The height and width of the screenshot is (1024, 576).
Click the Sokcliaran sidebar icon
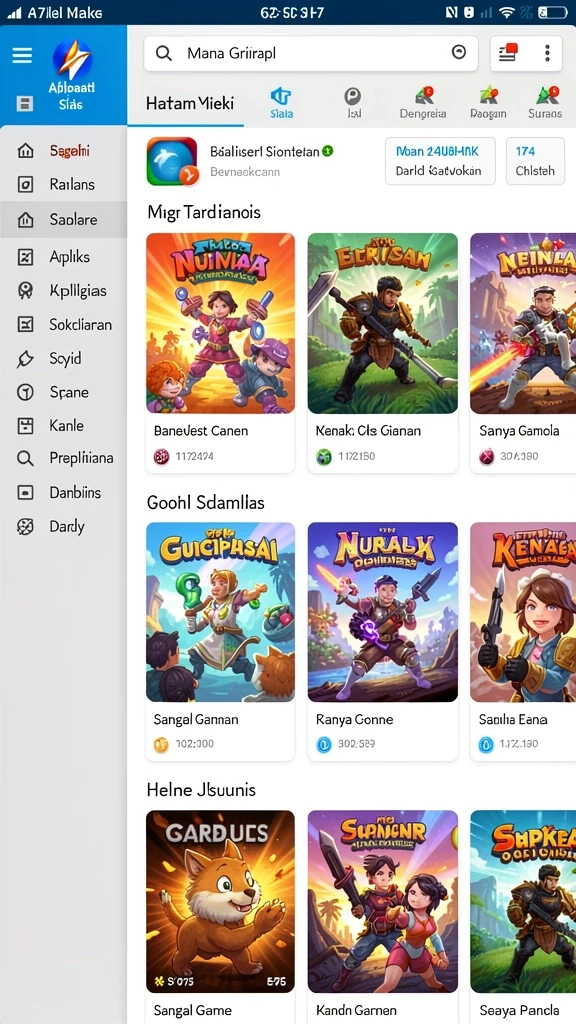point(25,324)
